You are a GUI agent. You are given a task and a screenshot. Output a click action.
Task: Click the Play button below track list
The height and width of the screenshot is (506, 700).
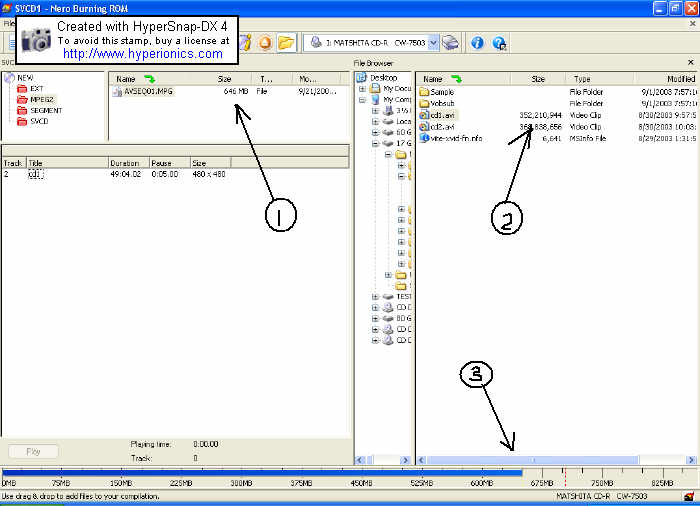pyautogui.click(x=33, y=452)
